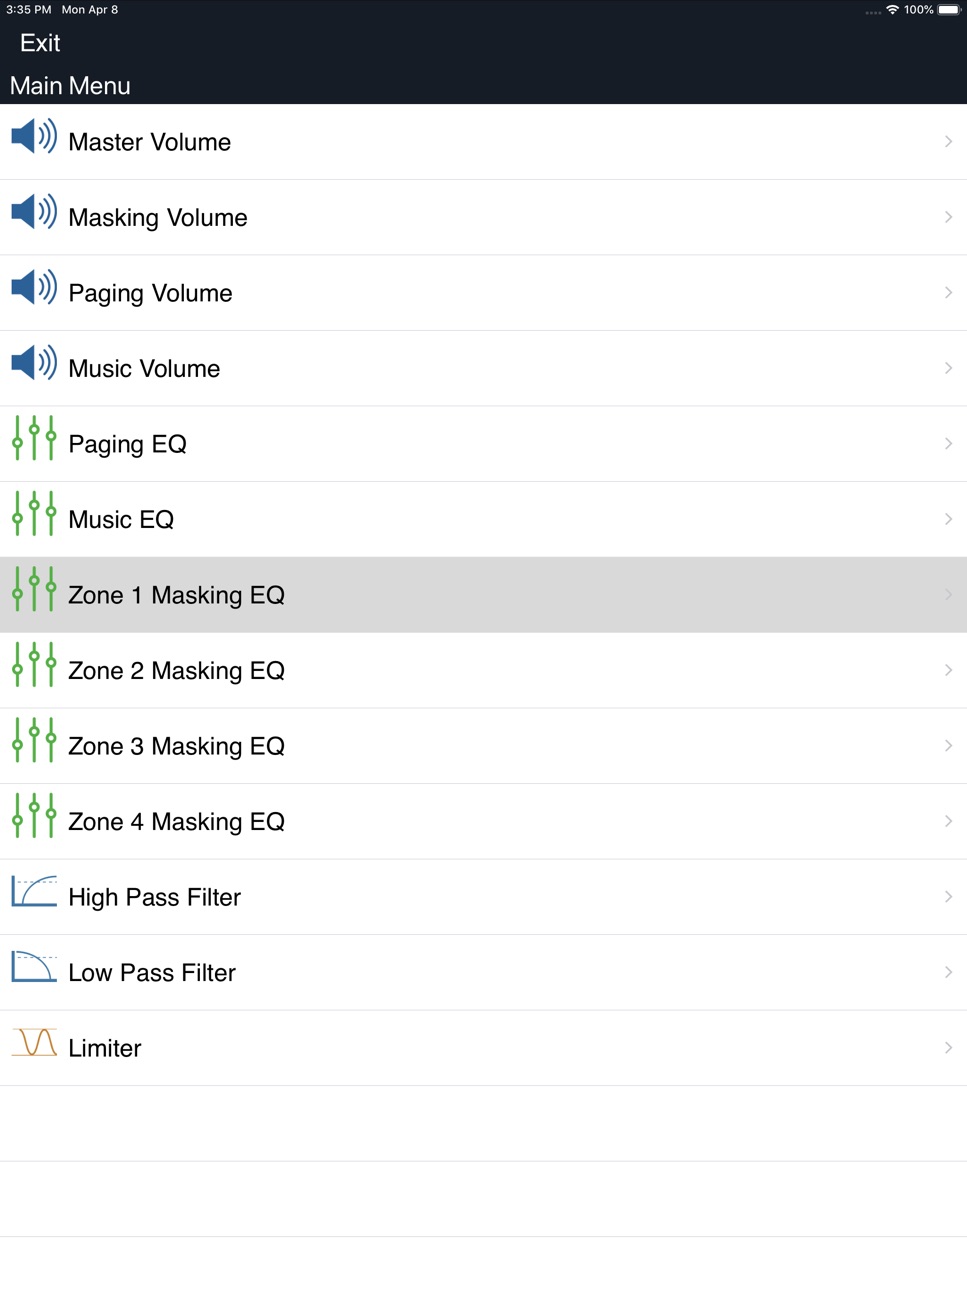Tap the battery indicator in status bar
Screen dimensions: 967x1290
[x=949, y=10]
